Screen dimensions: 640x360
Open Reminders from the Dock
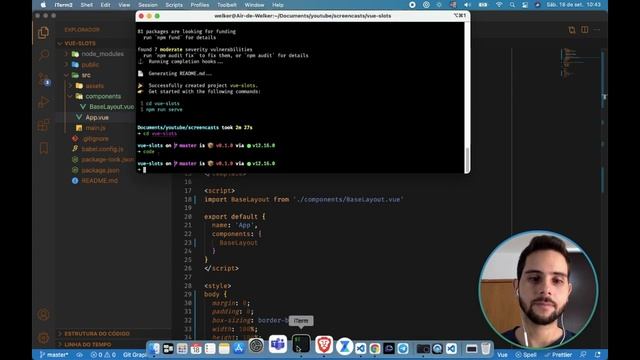pyautogui.click(x=210, y=348)
